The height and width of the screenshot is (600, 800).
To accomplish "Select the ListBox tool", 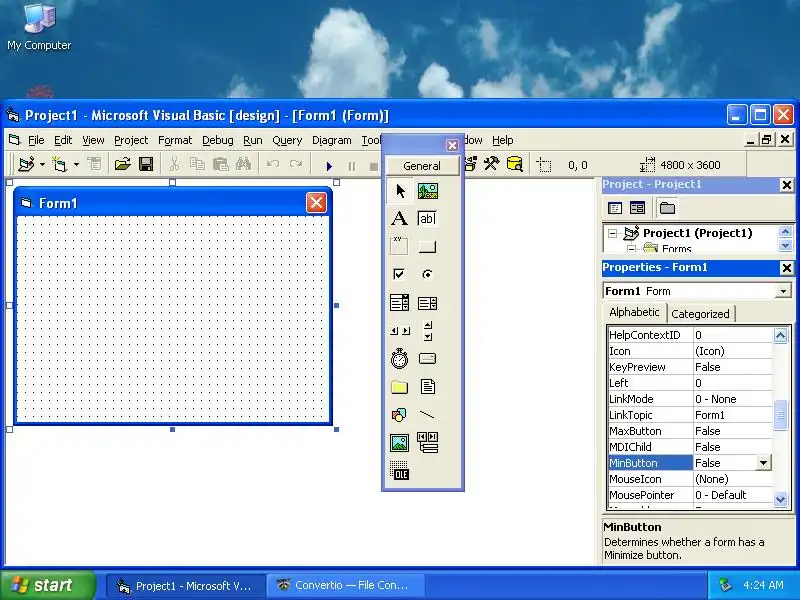I will coord(428,303).
